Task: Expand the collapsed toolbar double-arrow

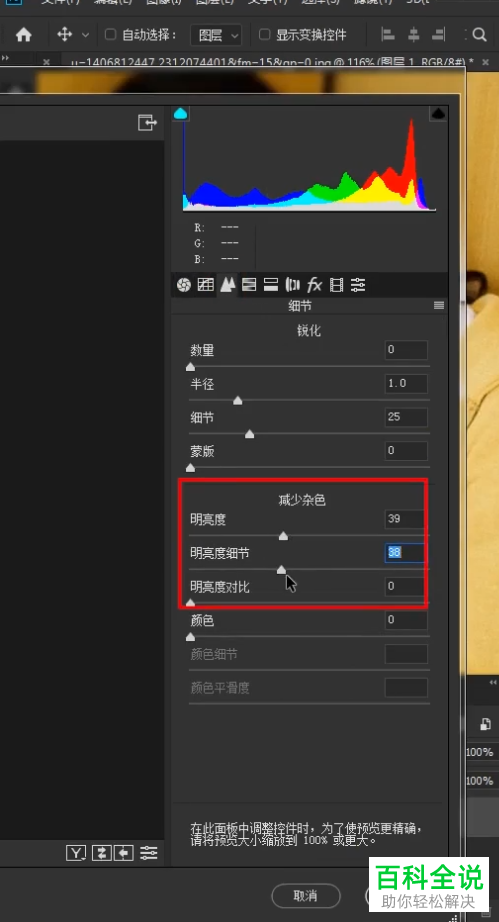Action: pyautogui.click(x=5, y=58)
